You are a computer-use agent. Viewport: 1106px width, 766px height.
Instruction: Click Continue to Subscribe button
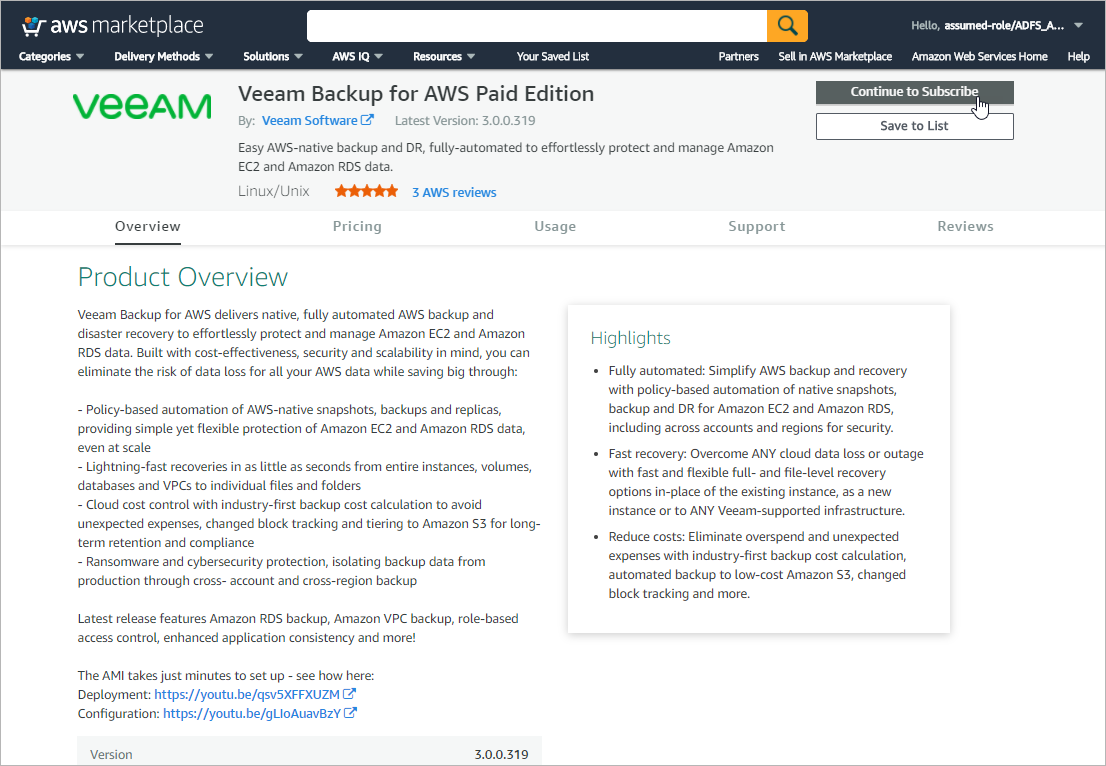pyautogui.click(x=914, y=92)
